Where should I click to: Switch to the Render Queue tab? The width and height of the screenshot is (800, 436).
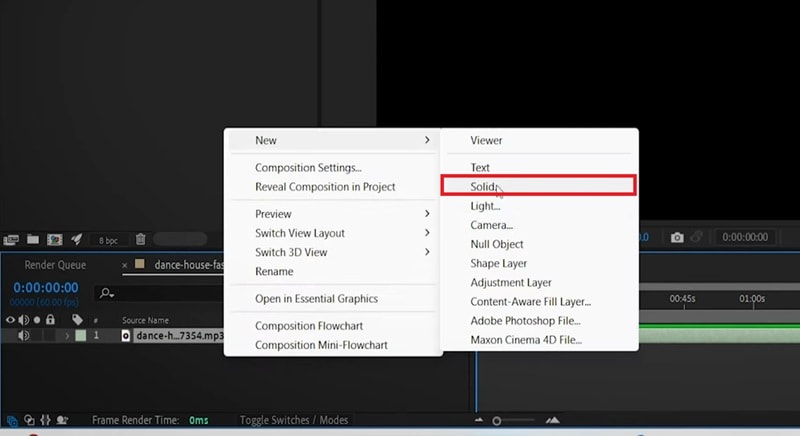point(55,265)
